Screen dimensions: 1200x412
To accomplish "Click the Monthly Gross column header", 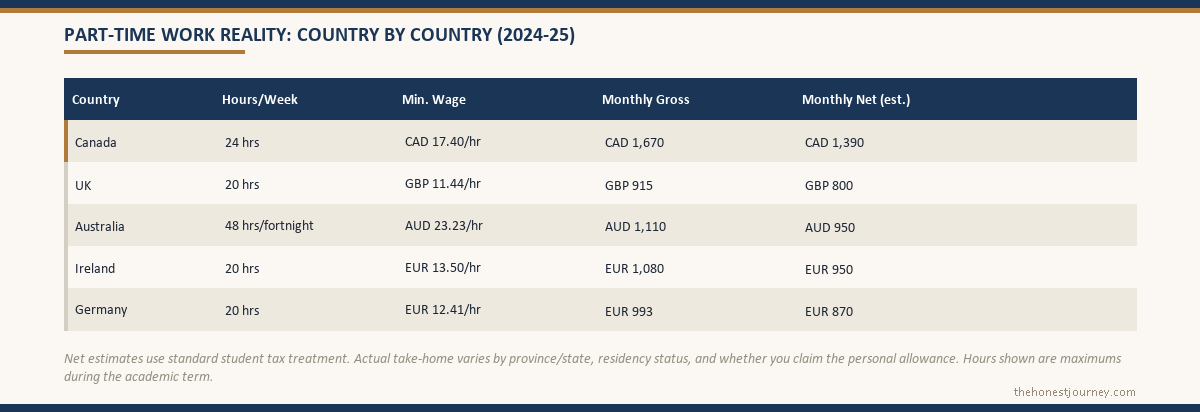I will coord(646,100).
